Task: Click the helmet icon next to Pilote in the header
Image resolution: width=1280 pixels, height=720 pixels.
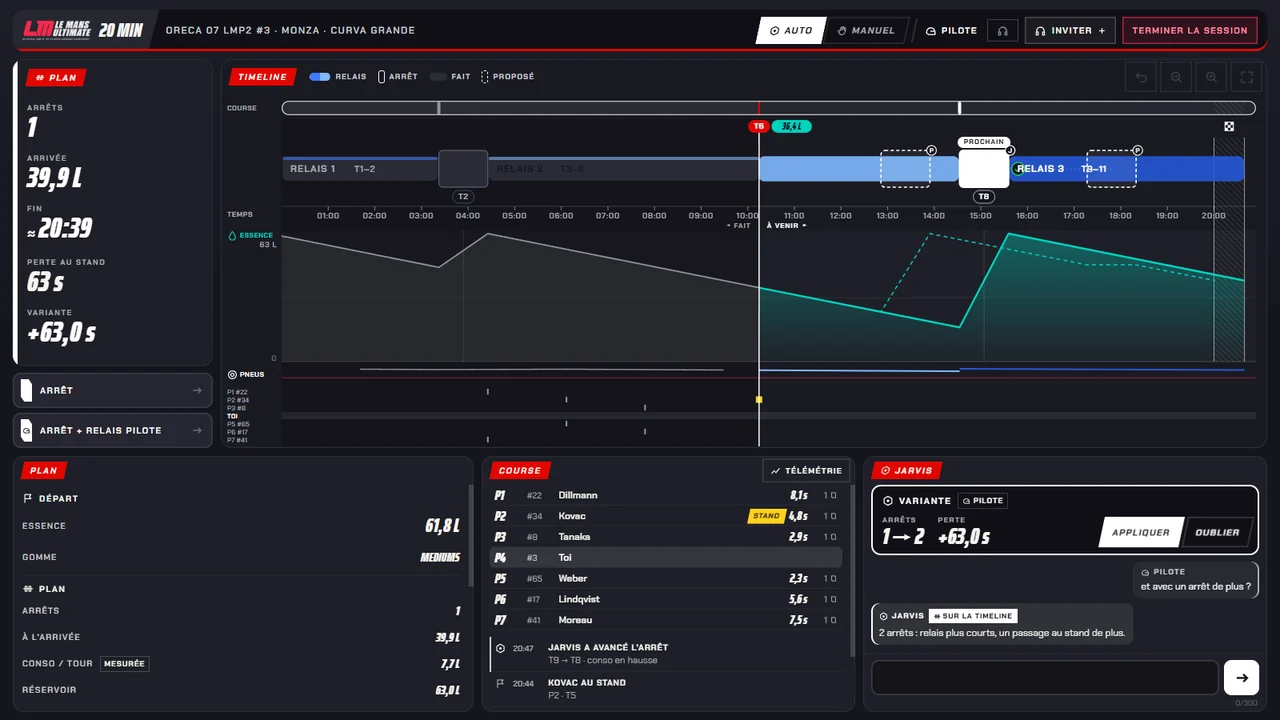Action: (931, 31)
